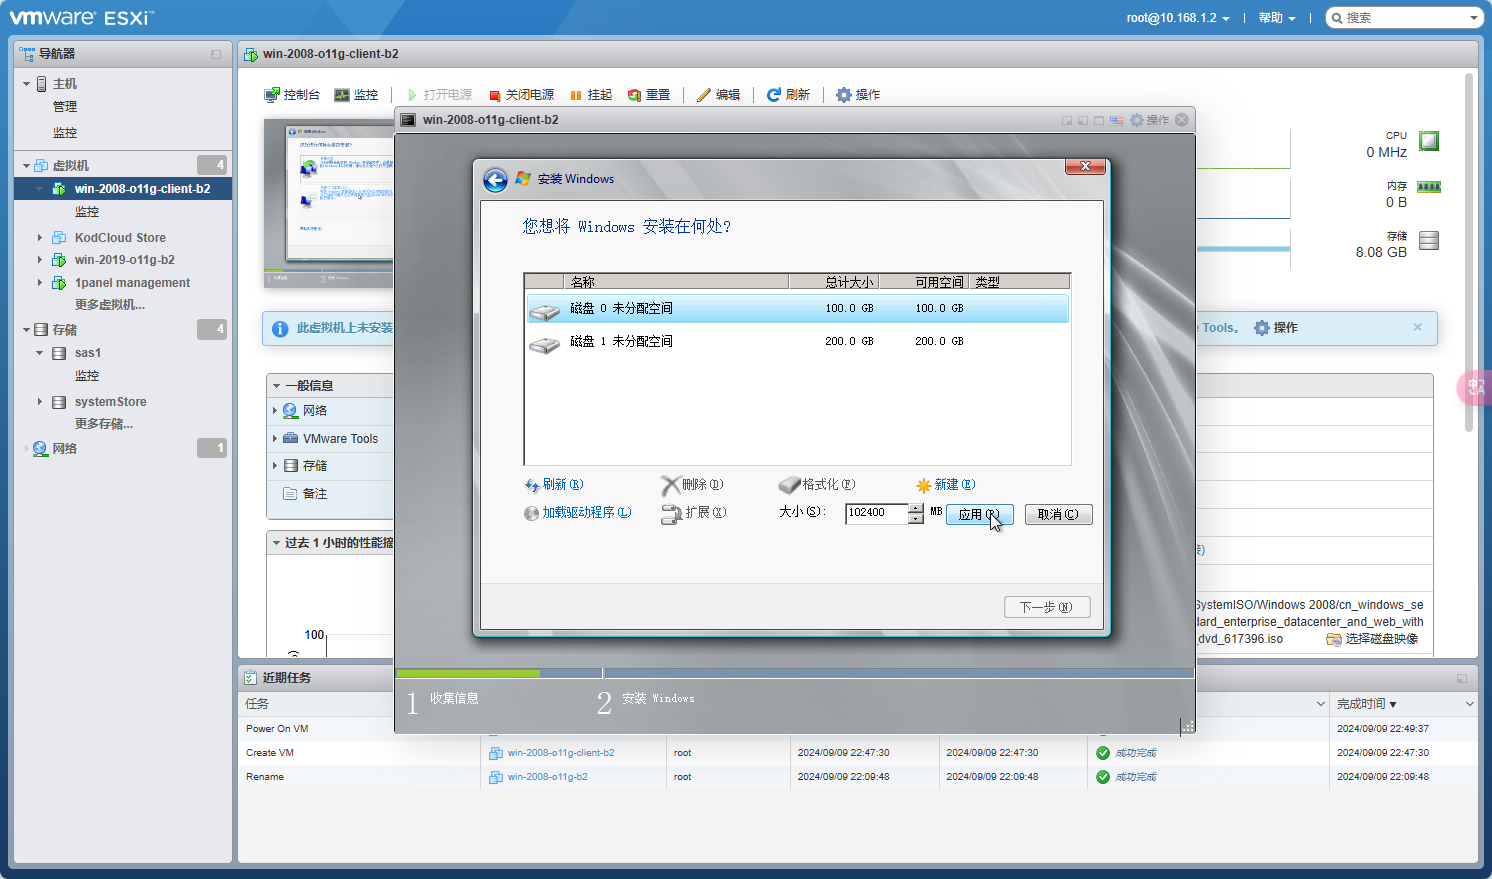The width and height of the screenshot is (1492, 879).
Task: Click the 选择磁盘映像 select disk image link
Action: click(x=1372, y=639)
